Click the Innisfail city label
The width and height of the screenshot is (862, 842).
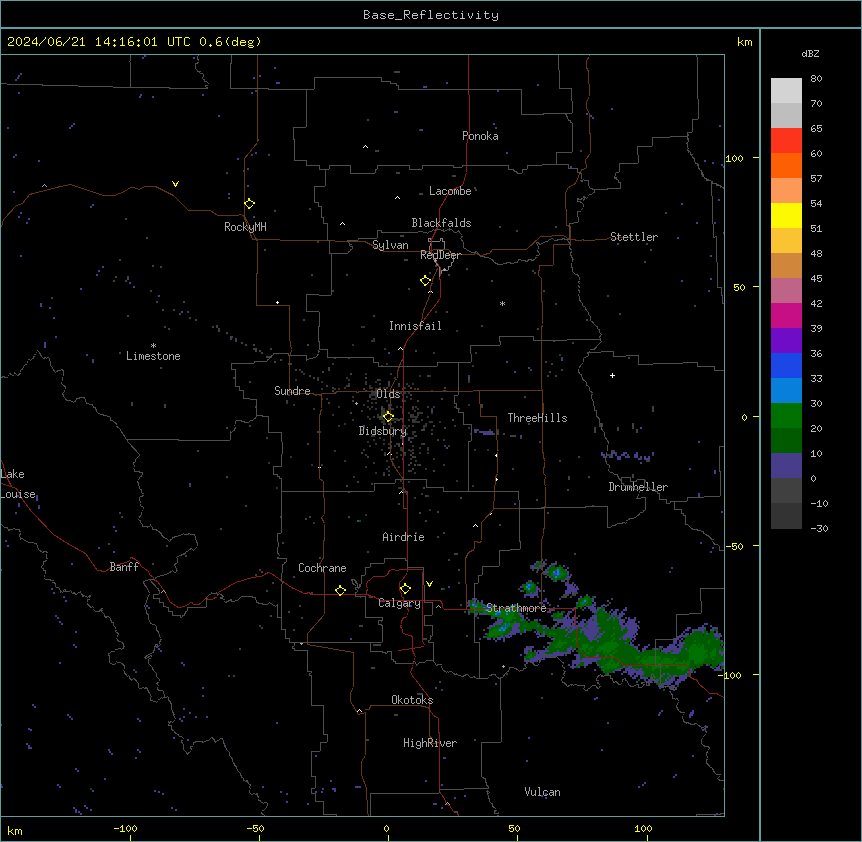click(415, 326)
